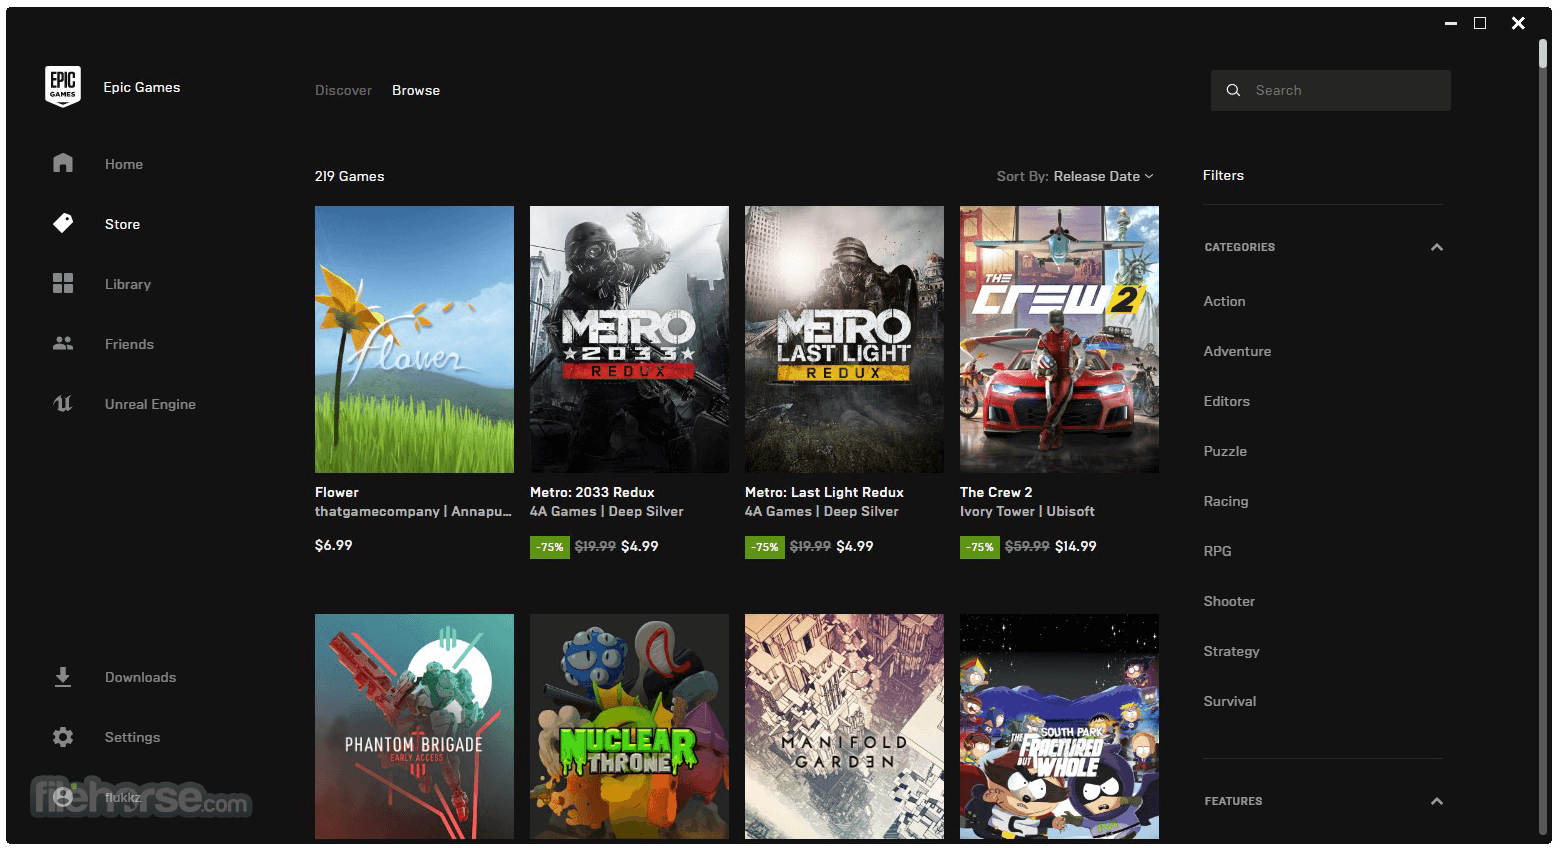Filter by Puzzle category
Viewport: 1560px width, 848px height.
click(x=1225, y=451)
